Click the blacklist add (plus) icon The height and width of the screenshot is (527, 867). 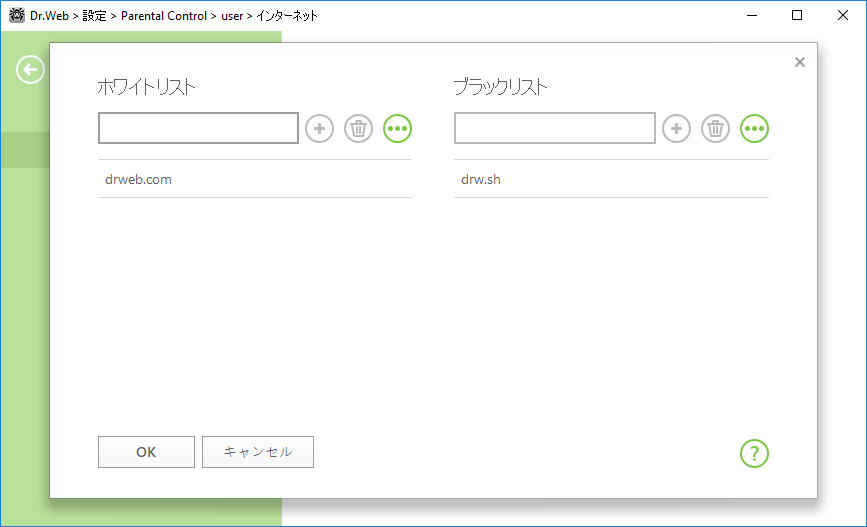coord(676,129)
